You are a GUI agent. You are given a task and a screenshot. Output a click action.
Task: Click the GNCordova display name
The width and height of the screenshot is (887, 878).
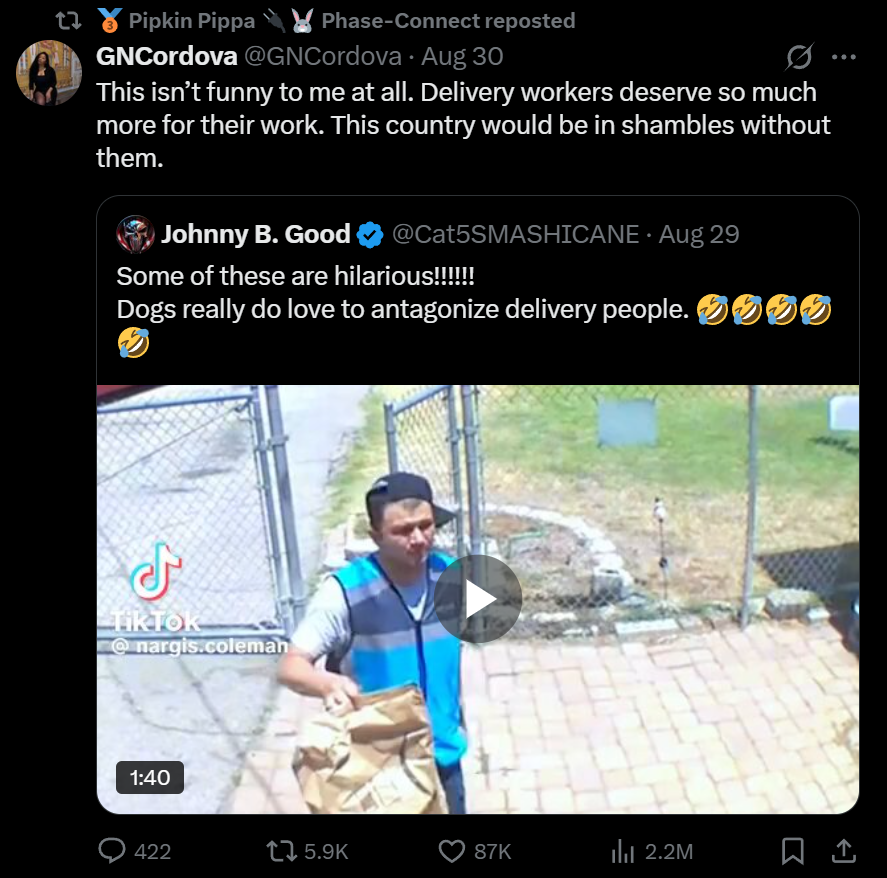click(x=166, y=56)
